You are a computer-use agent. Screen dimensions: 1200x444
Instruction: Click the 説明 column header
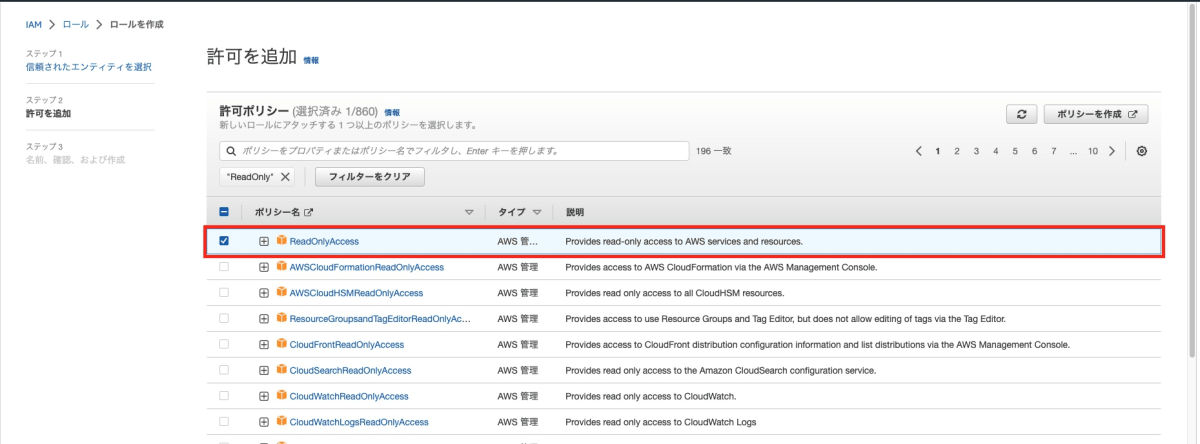575,213
